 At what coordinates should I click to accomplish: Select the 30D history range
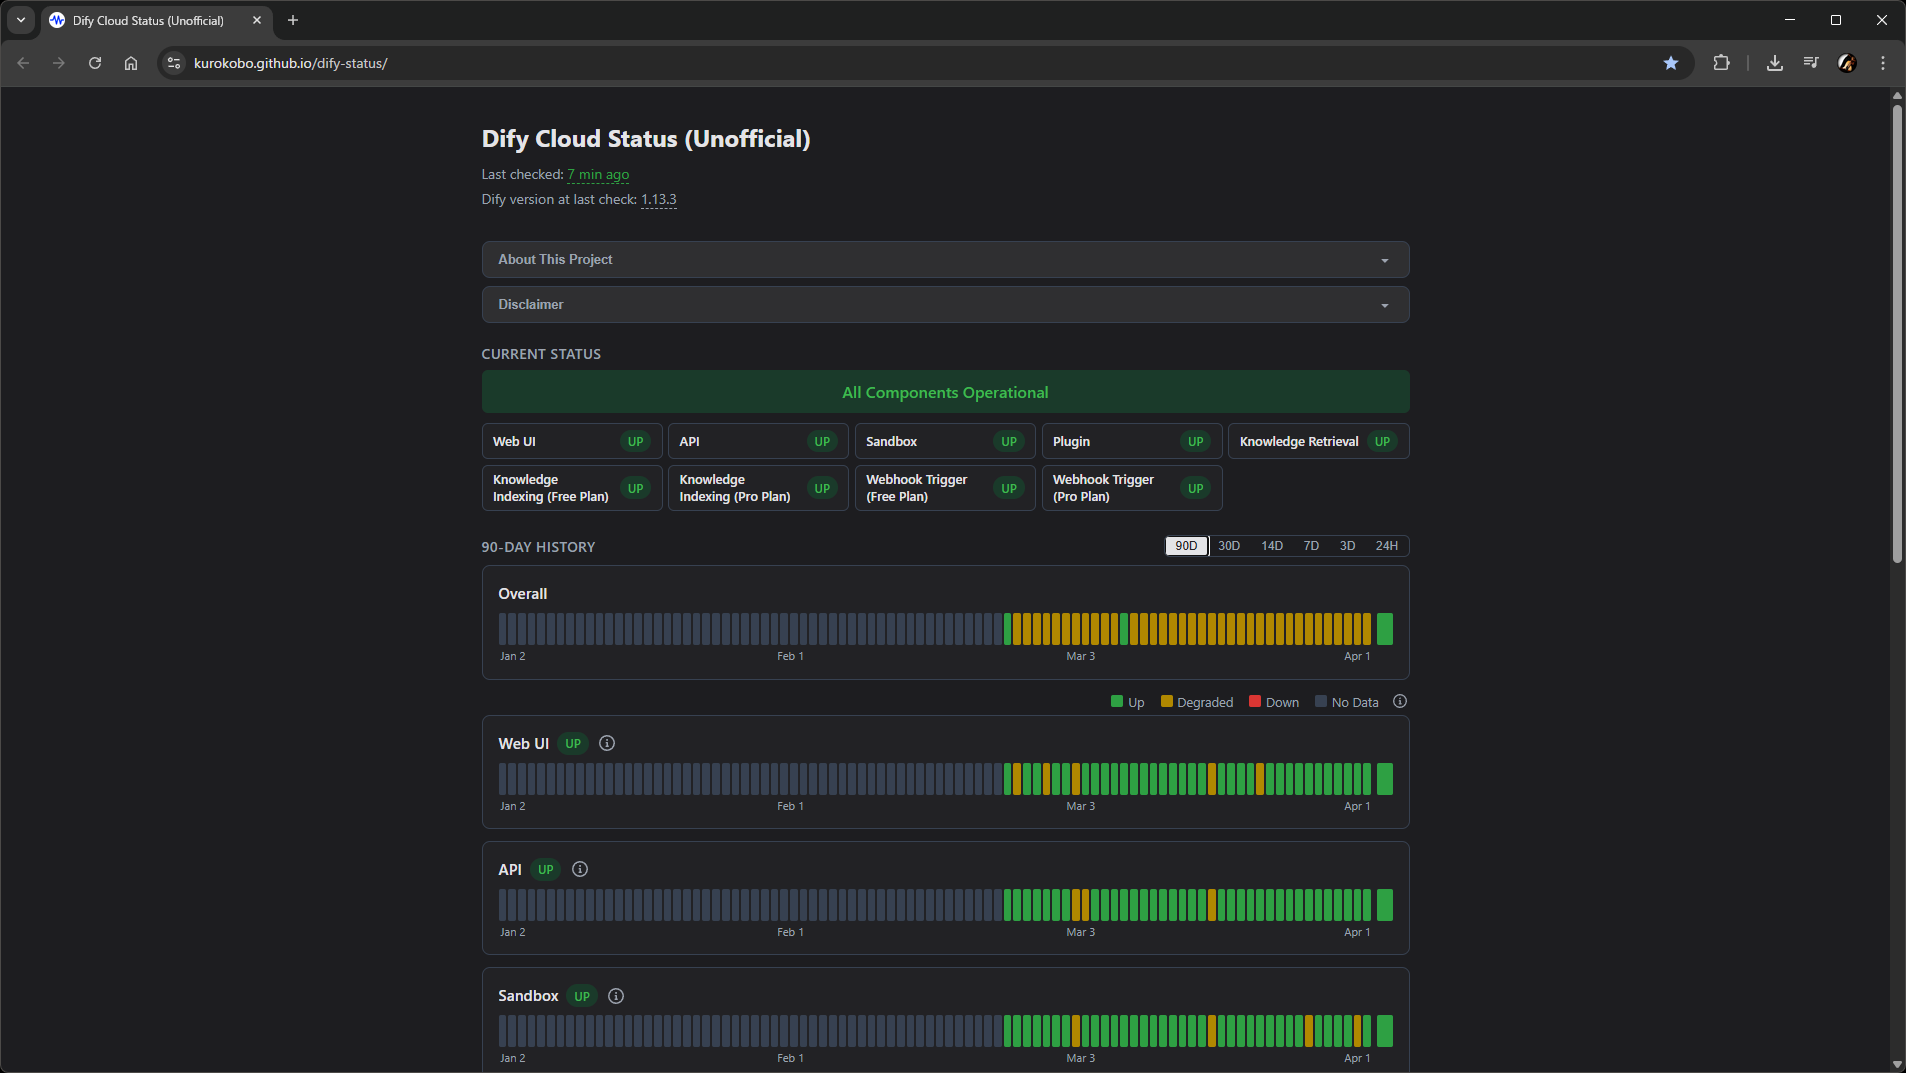click(x=1229, y=546)
